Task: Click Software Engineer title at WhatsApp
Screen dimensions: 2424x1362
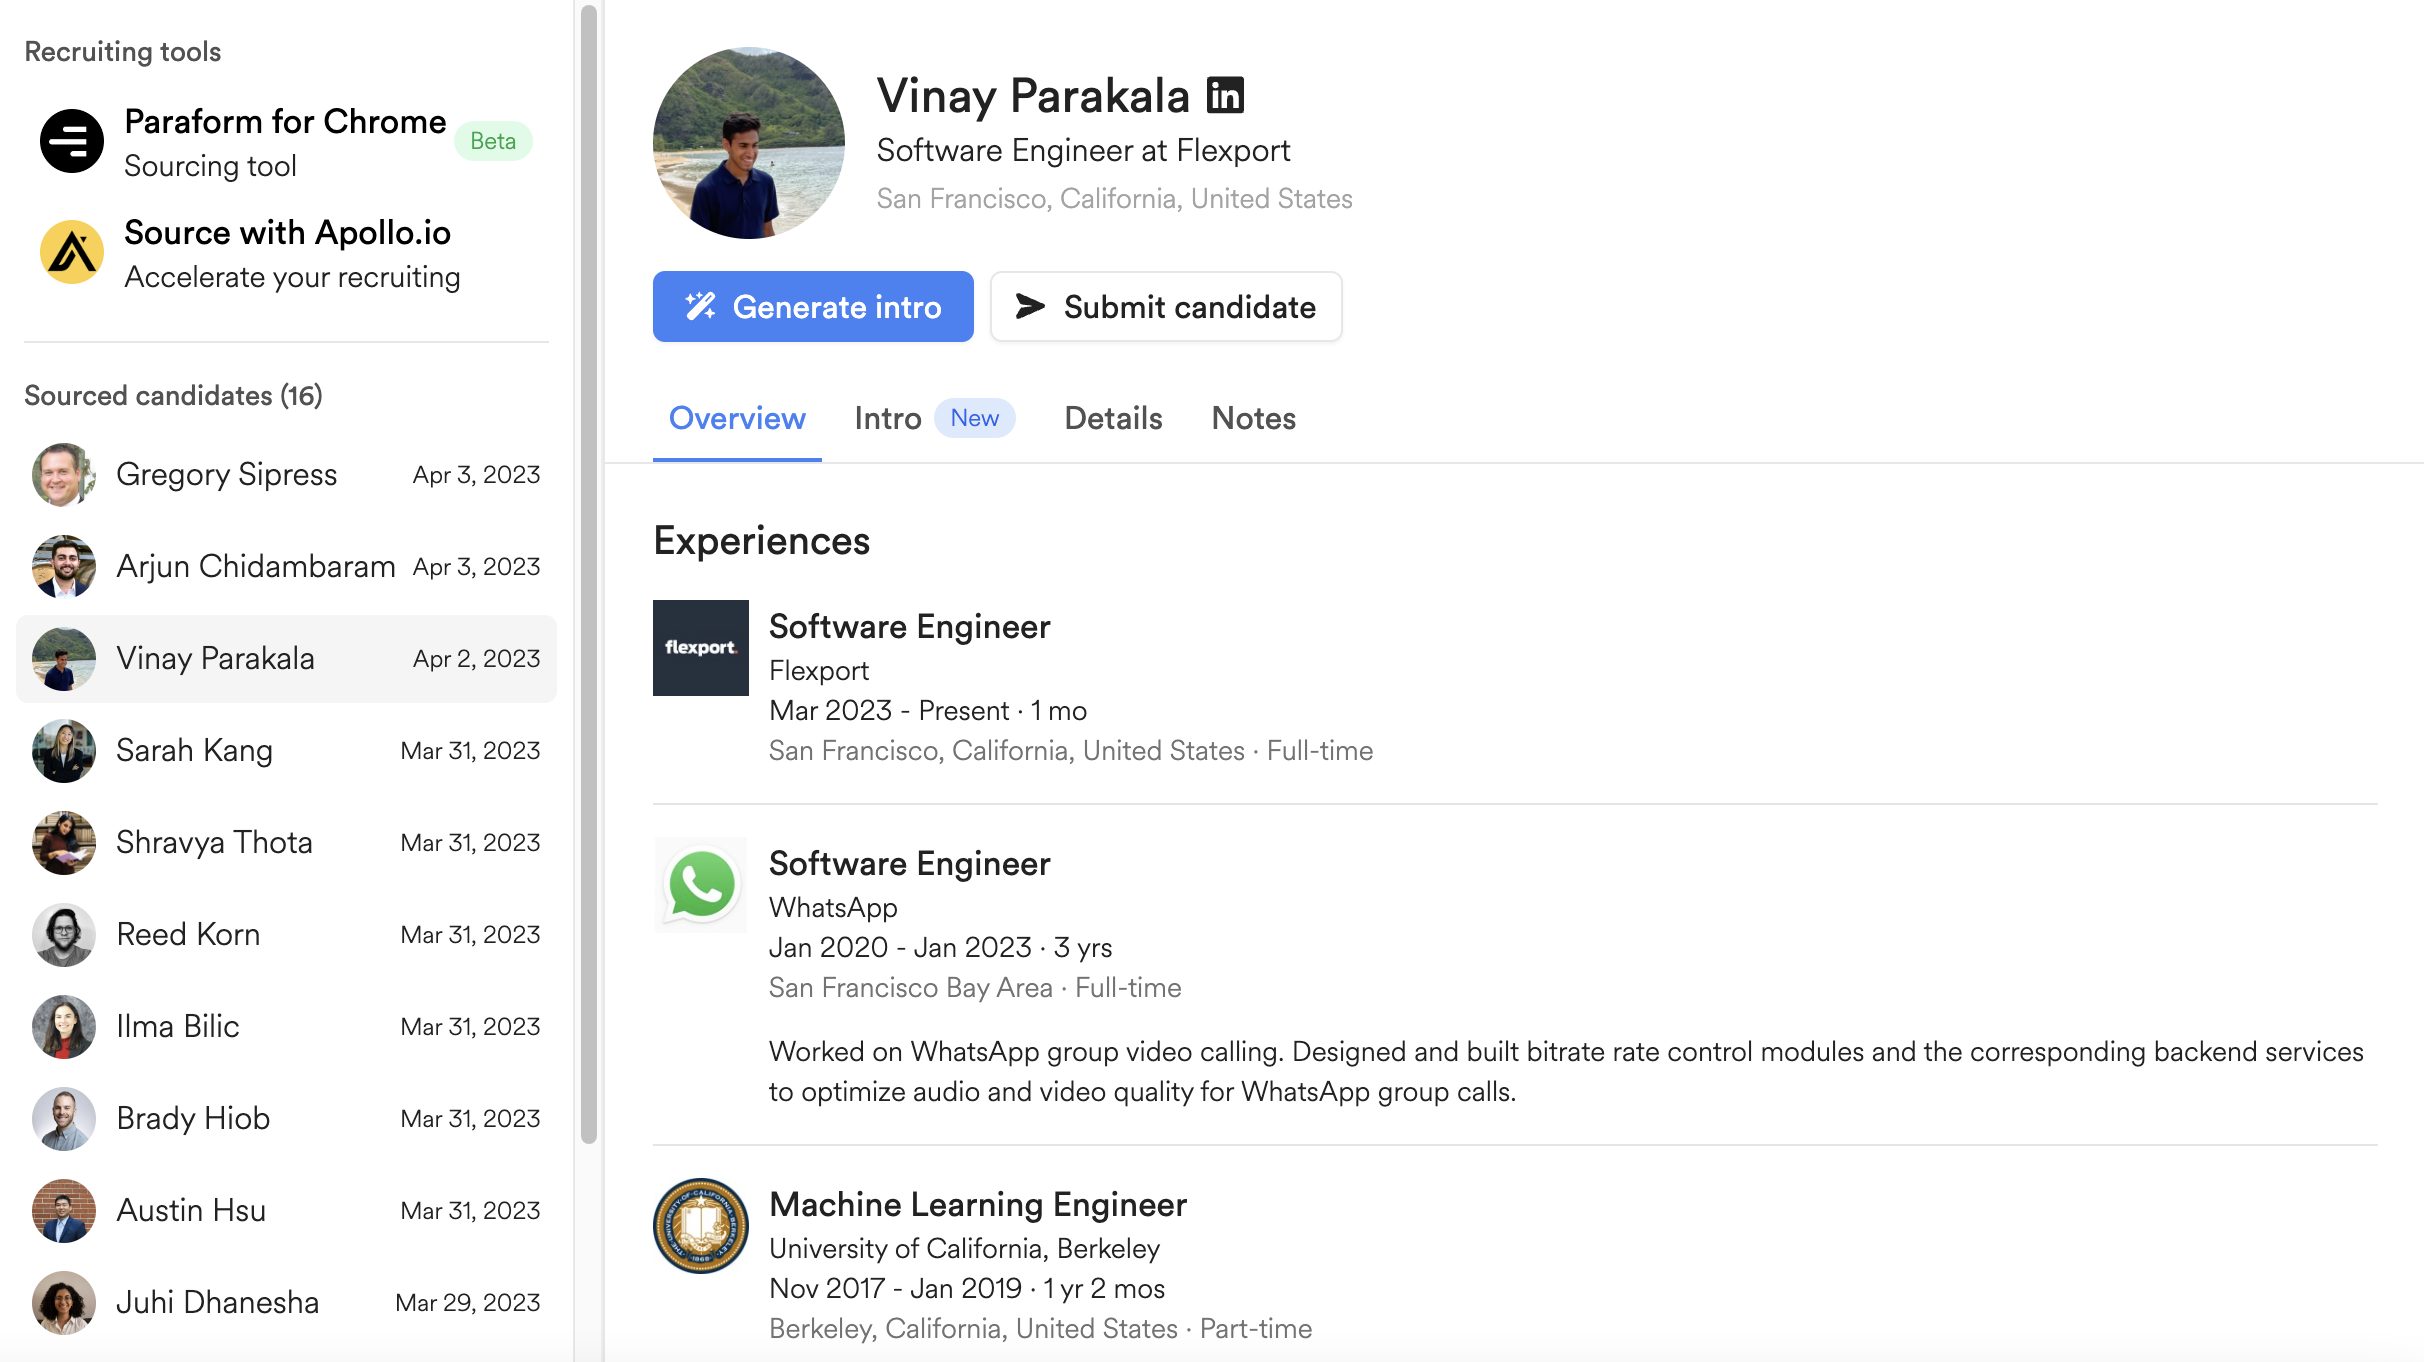Action: point(909,863)
